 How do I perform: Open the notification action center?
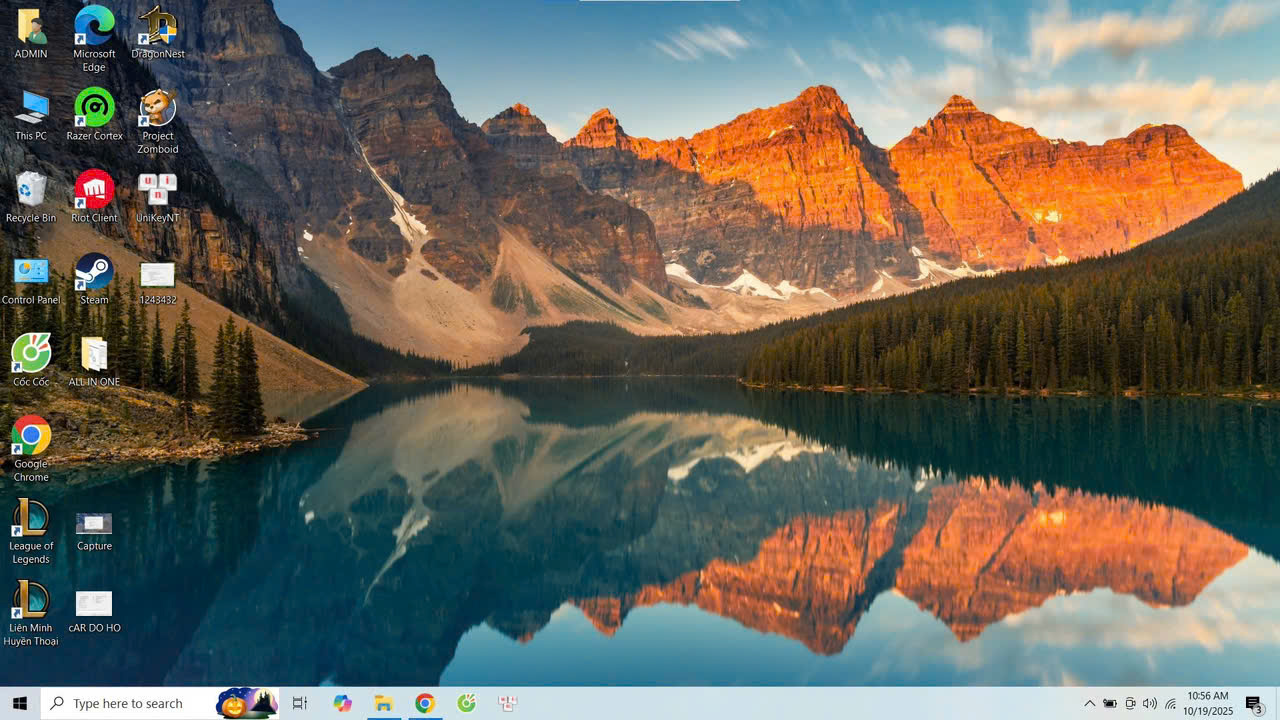point(1254,704)
